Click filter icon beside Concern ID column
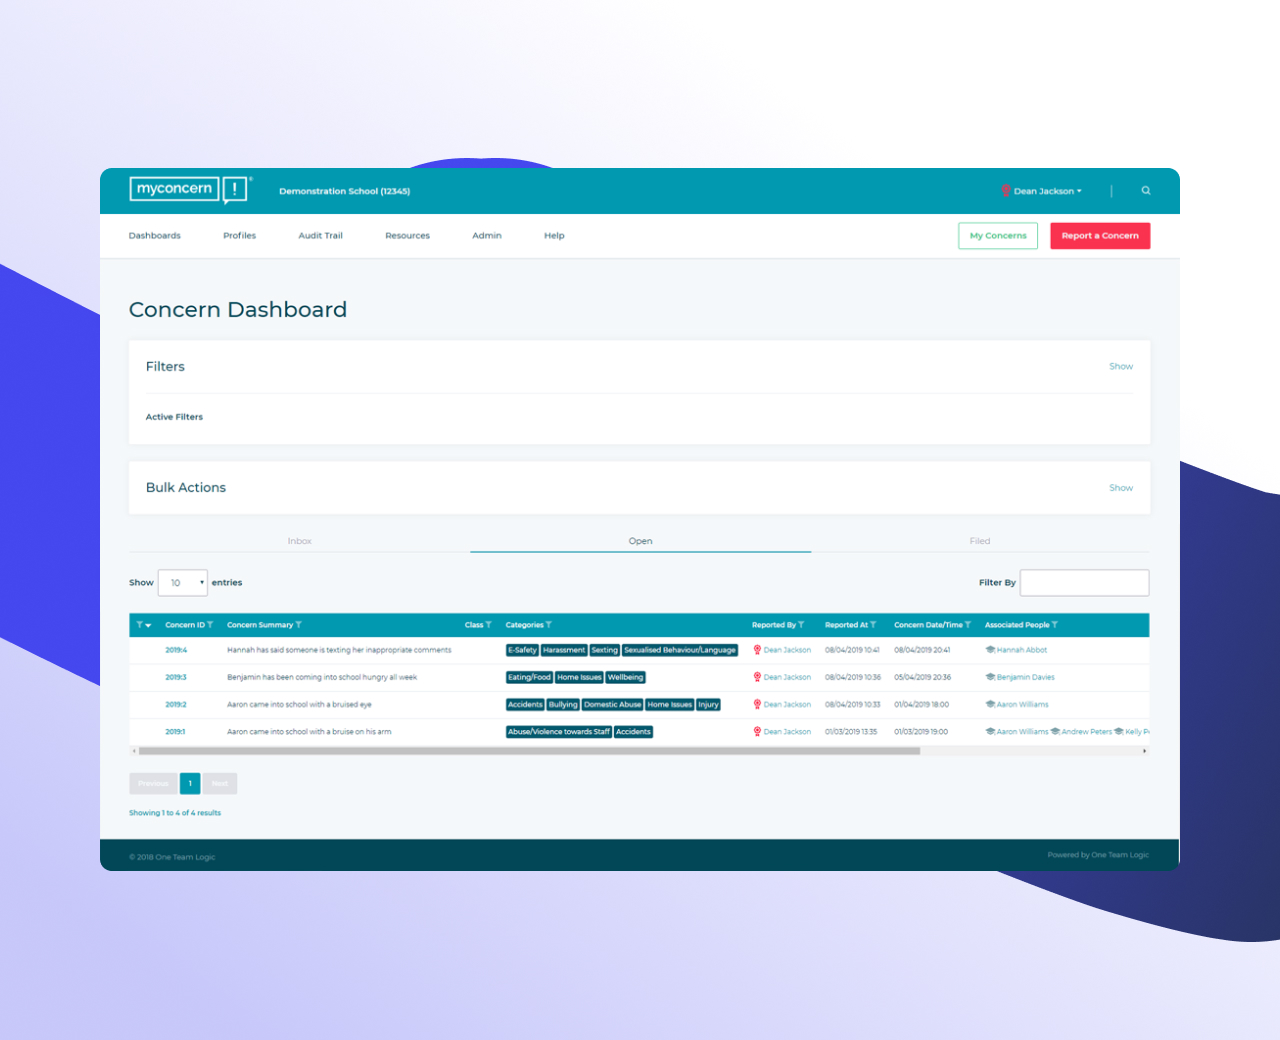 210,625
